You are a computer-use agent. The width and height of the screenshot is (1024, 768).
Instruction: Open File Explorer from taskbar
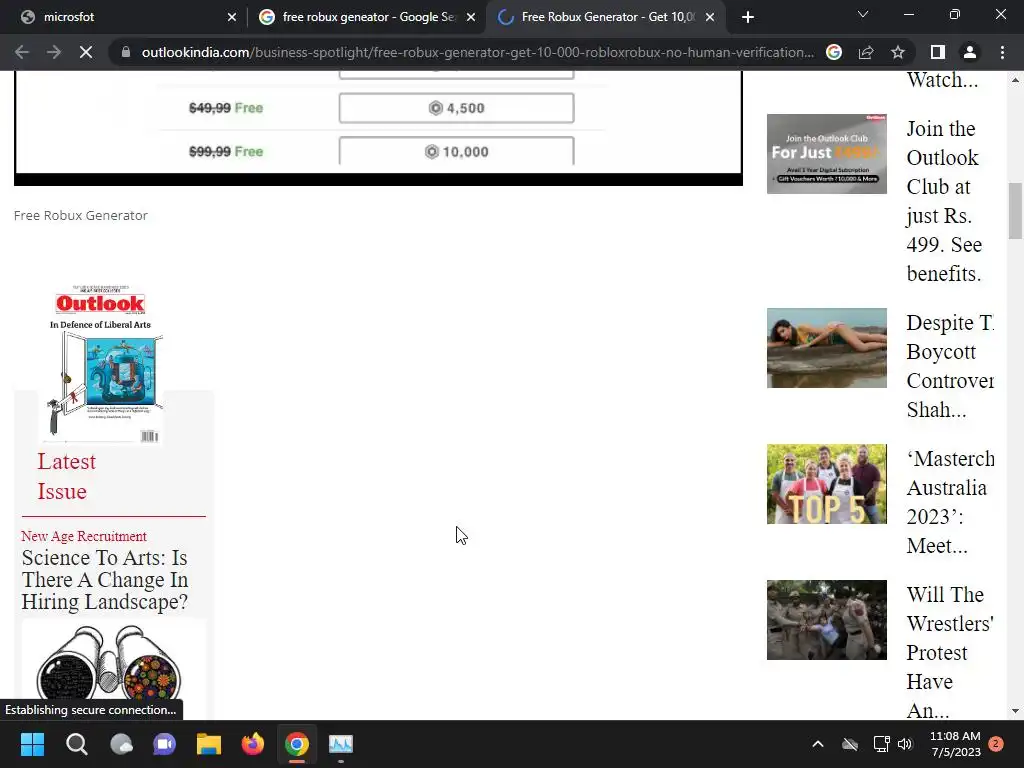[x=209, y=744]
